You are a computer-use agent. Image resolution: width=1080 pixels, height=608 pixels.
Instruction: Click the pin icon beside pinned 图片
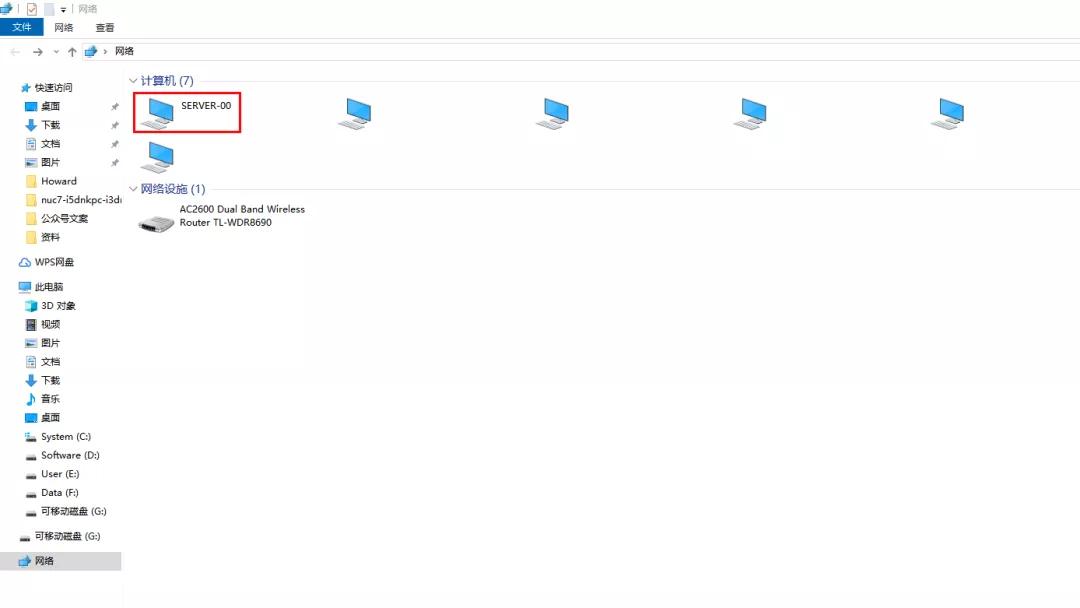(x=114, y=163)
